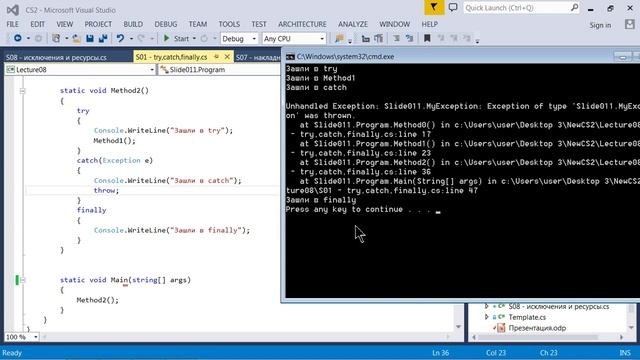Toggle the pin on S01 tab
The height and width of the screenshot is (360, 640).
[217, 57]
